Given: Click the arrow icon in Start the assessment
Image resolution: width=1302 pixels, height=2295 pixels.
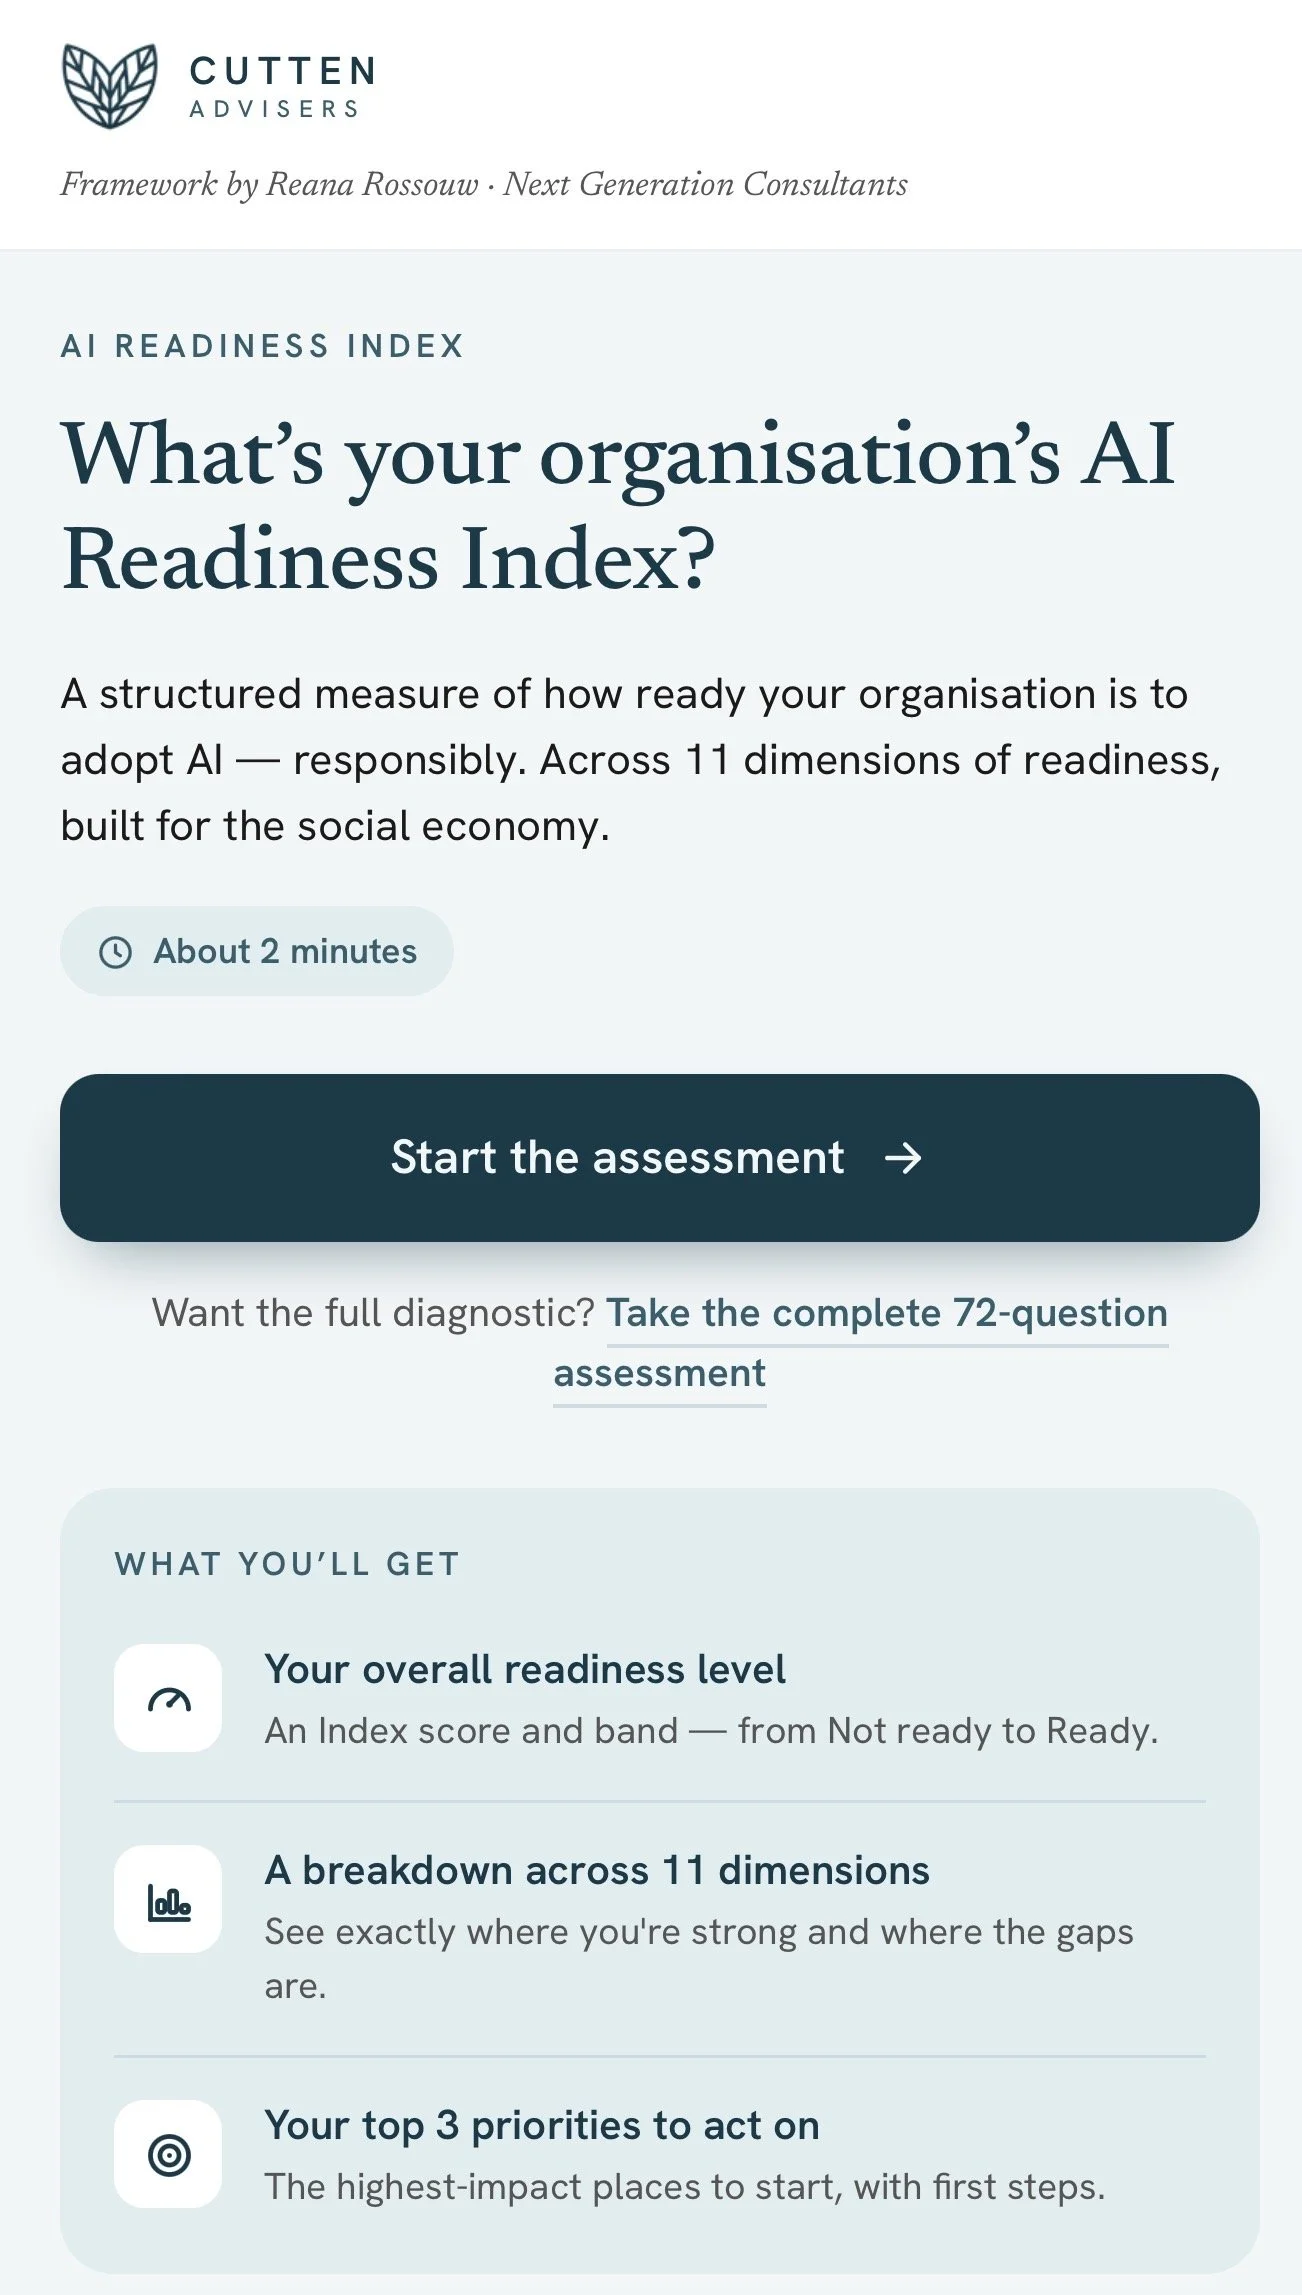Looking at the screenshot, I should coord(903,1158).
